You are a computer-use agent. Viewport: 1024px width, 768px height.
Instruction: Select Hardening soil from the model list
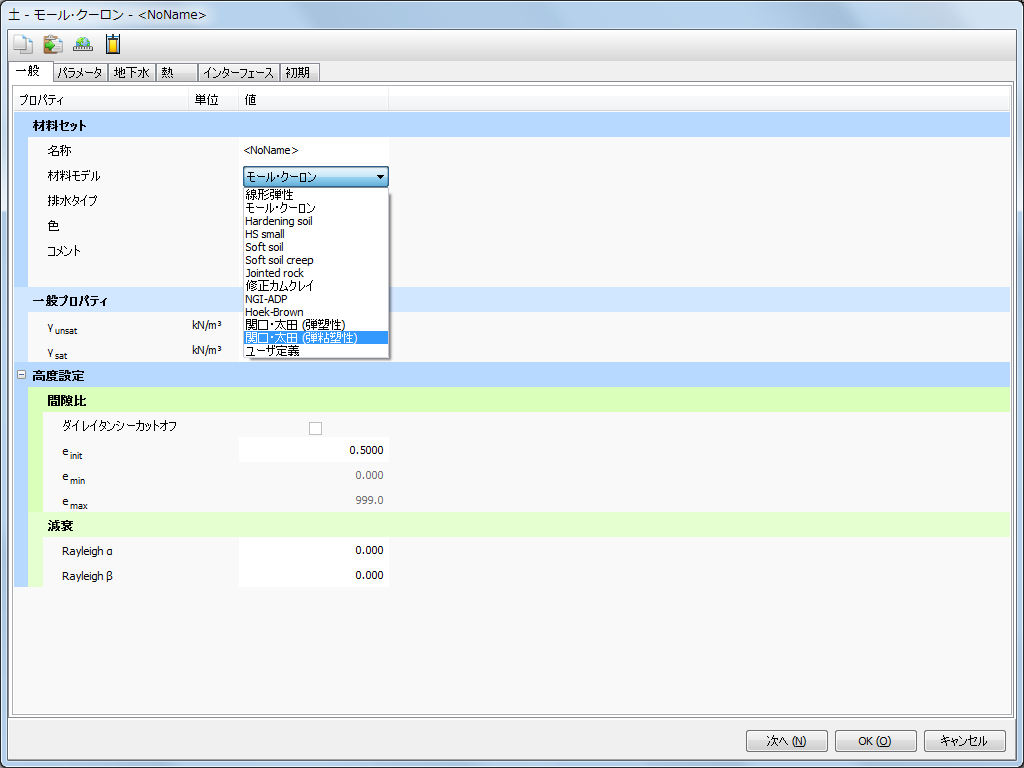(279, 221)
